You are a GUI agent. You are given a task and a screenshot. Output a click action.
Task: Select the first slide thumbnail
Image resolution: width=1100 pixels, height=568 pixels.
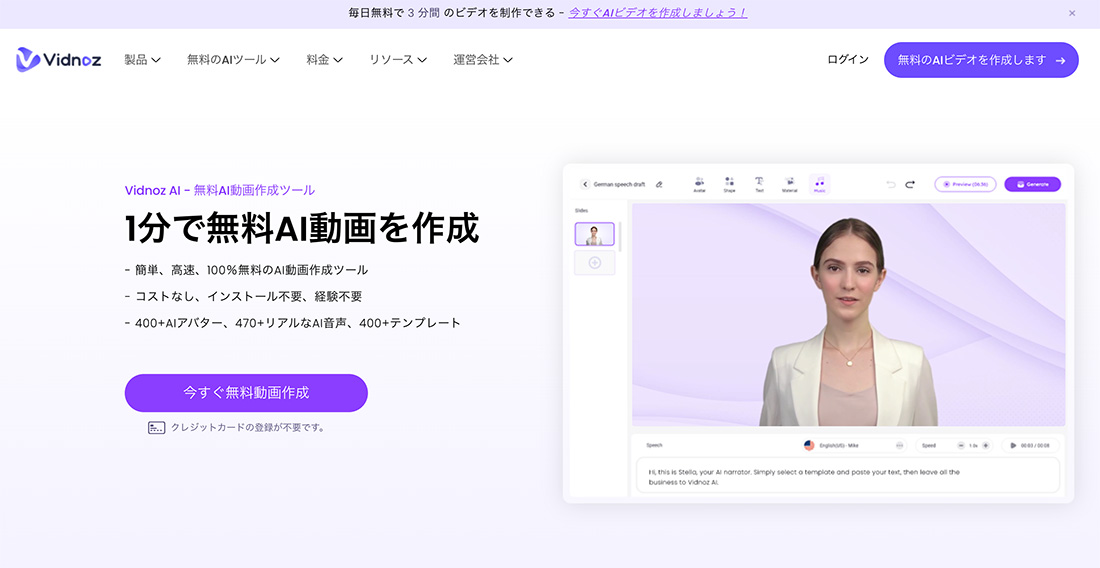(x=594, y=234)
